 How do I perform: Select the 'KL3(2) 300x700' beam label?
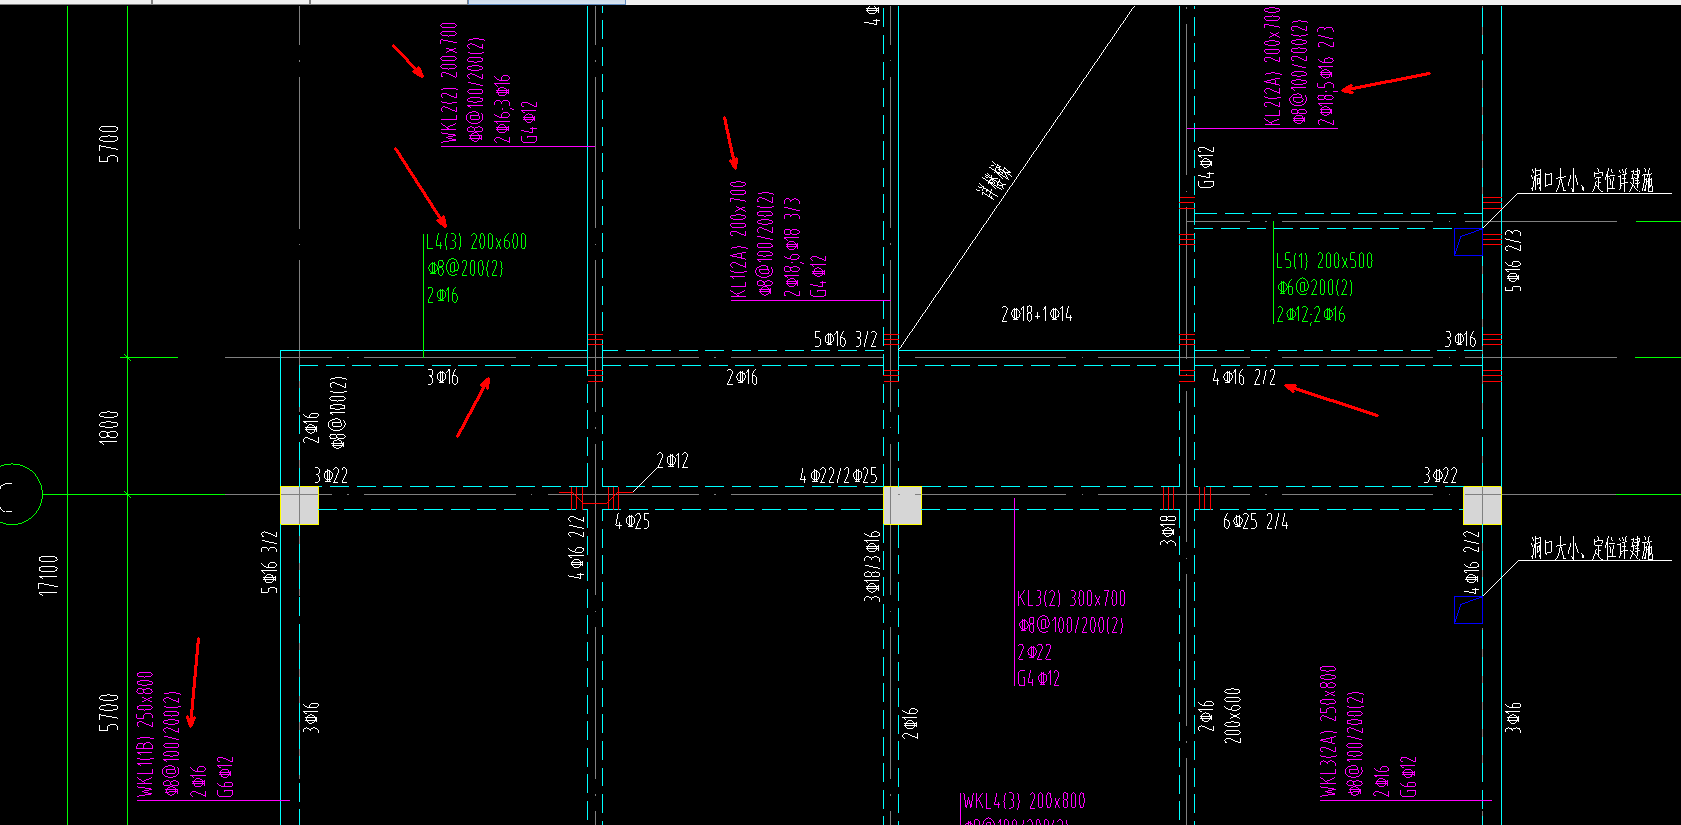(x=1071, y=599)
